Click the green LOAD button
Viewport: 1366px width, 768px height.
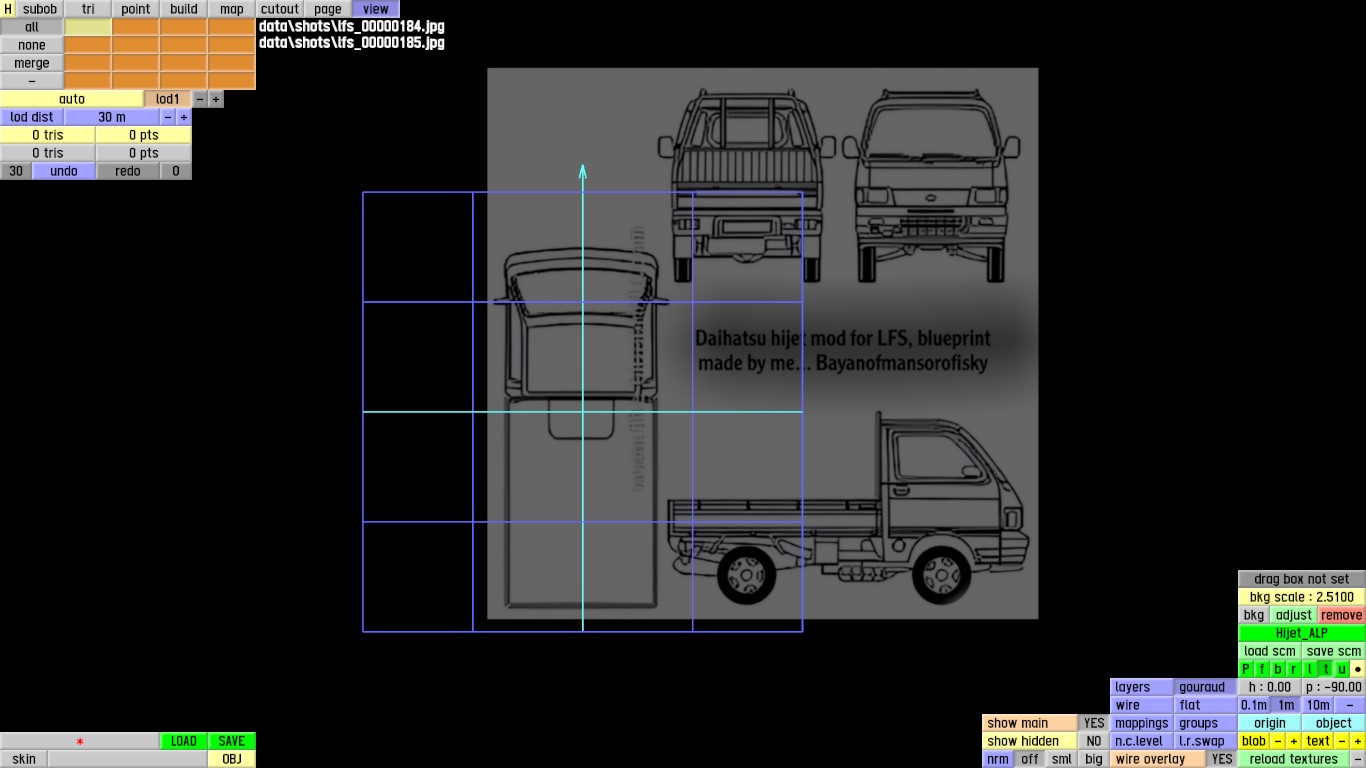(184, 741)
